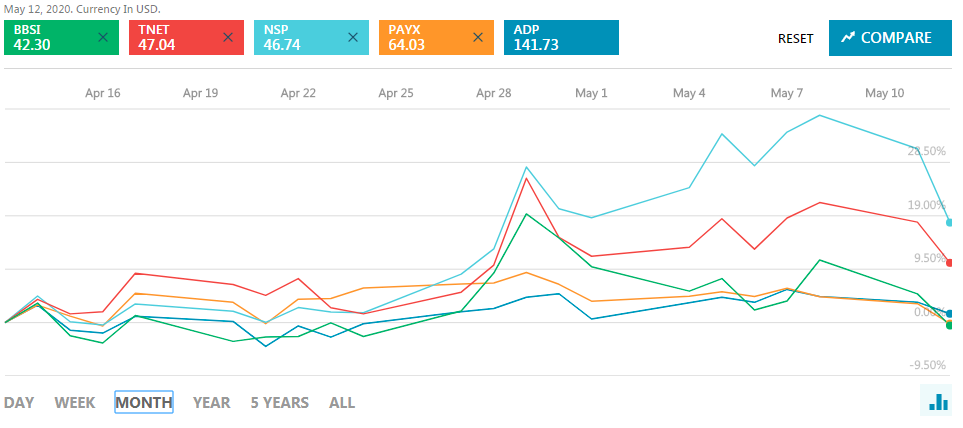The width and height of the screenshot is (963, 428).
Task: Switch chart range to WEEK
Action: coord(75,403)
